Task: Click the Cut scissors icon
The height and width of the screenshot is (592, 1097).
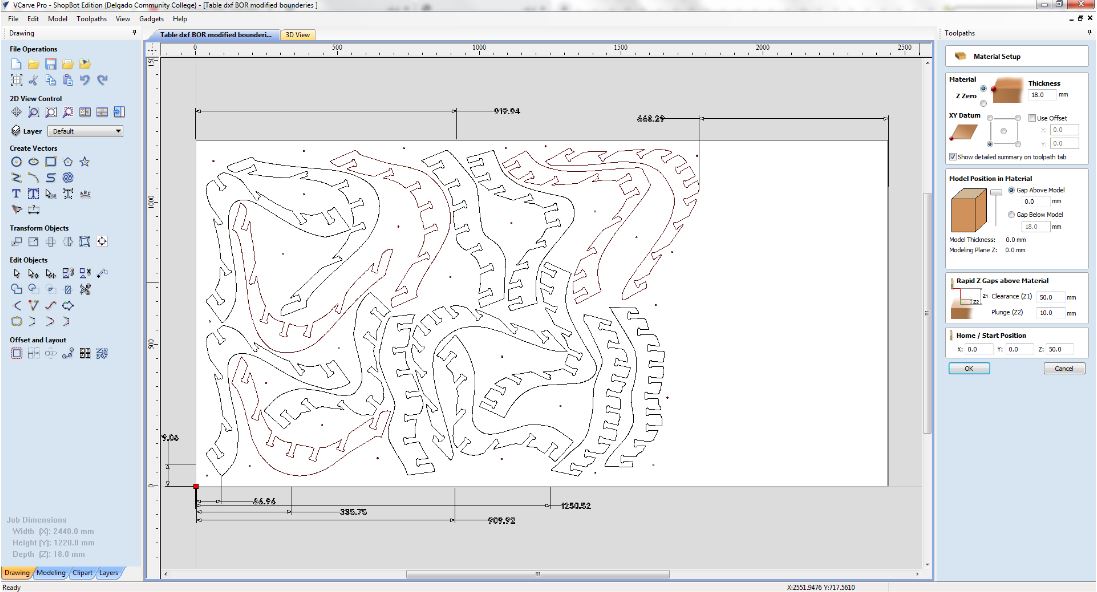Action: click(x=33, y=80)
